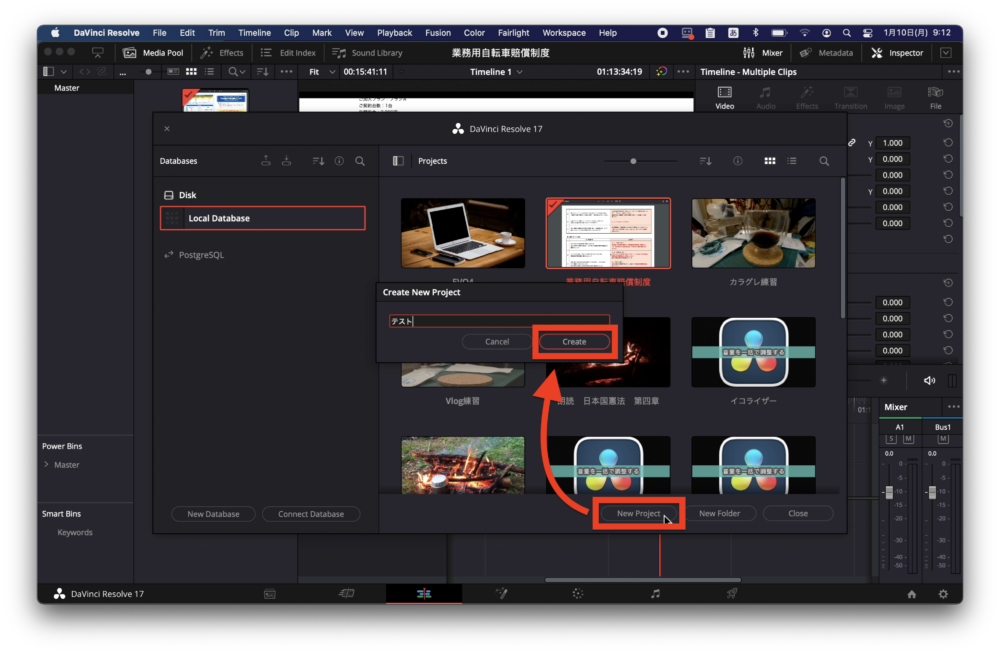Search databases with the magnifier icon
Screen dimensions: 1000x653
(360, 161)
